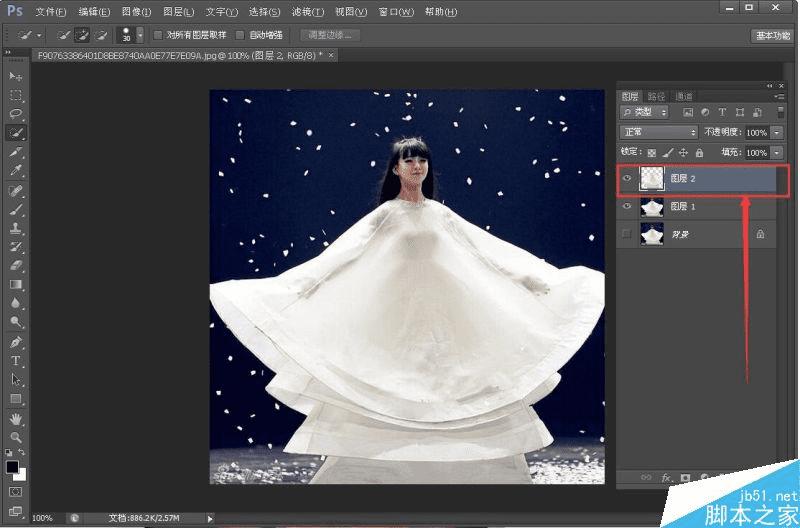Select the Pen tool
The width and height of the screenshot is (800, 528).
pos(16,342)
